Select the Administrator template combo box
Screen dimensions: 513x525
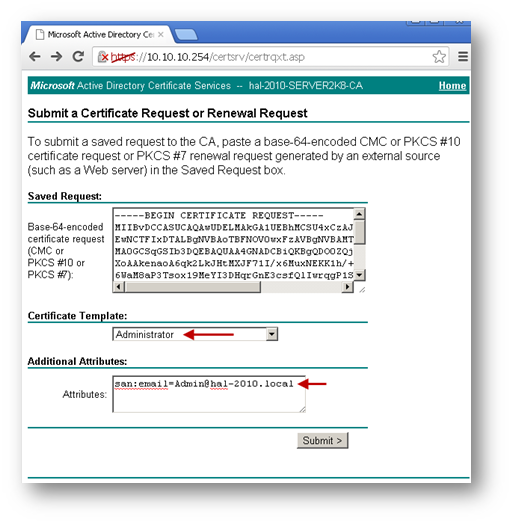195,334
